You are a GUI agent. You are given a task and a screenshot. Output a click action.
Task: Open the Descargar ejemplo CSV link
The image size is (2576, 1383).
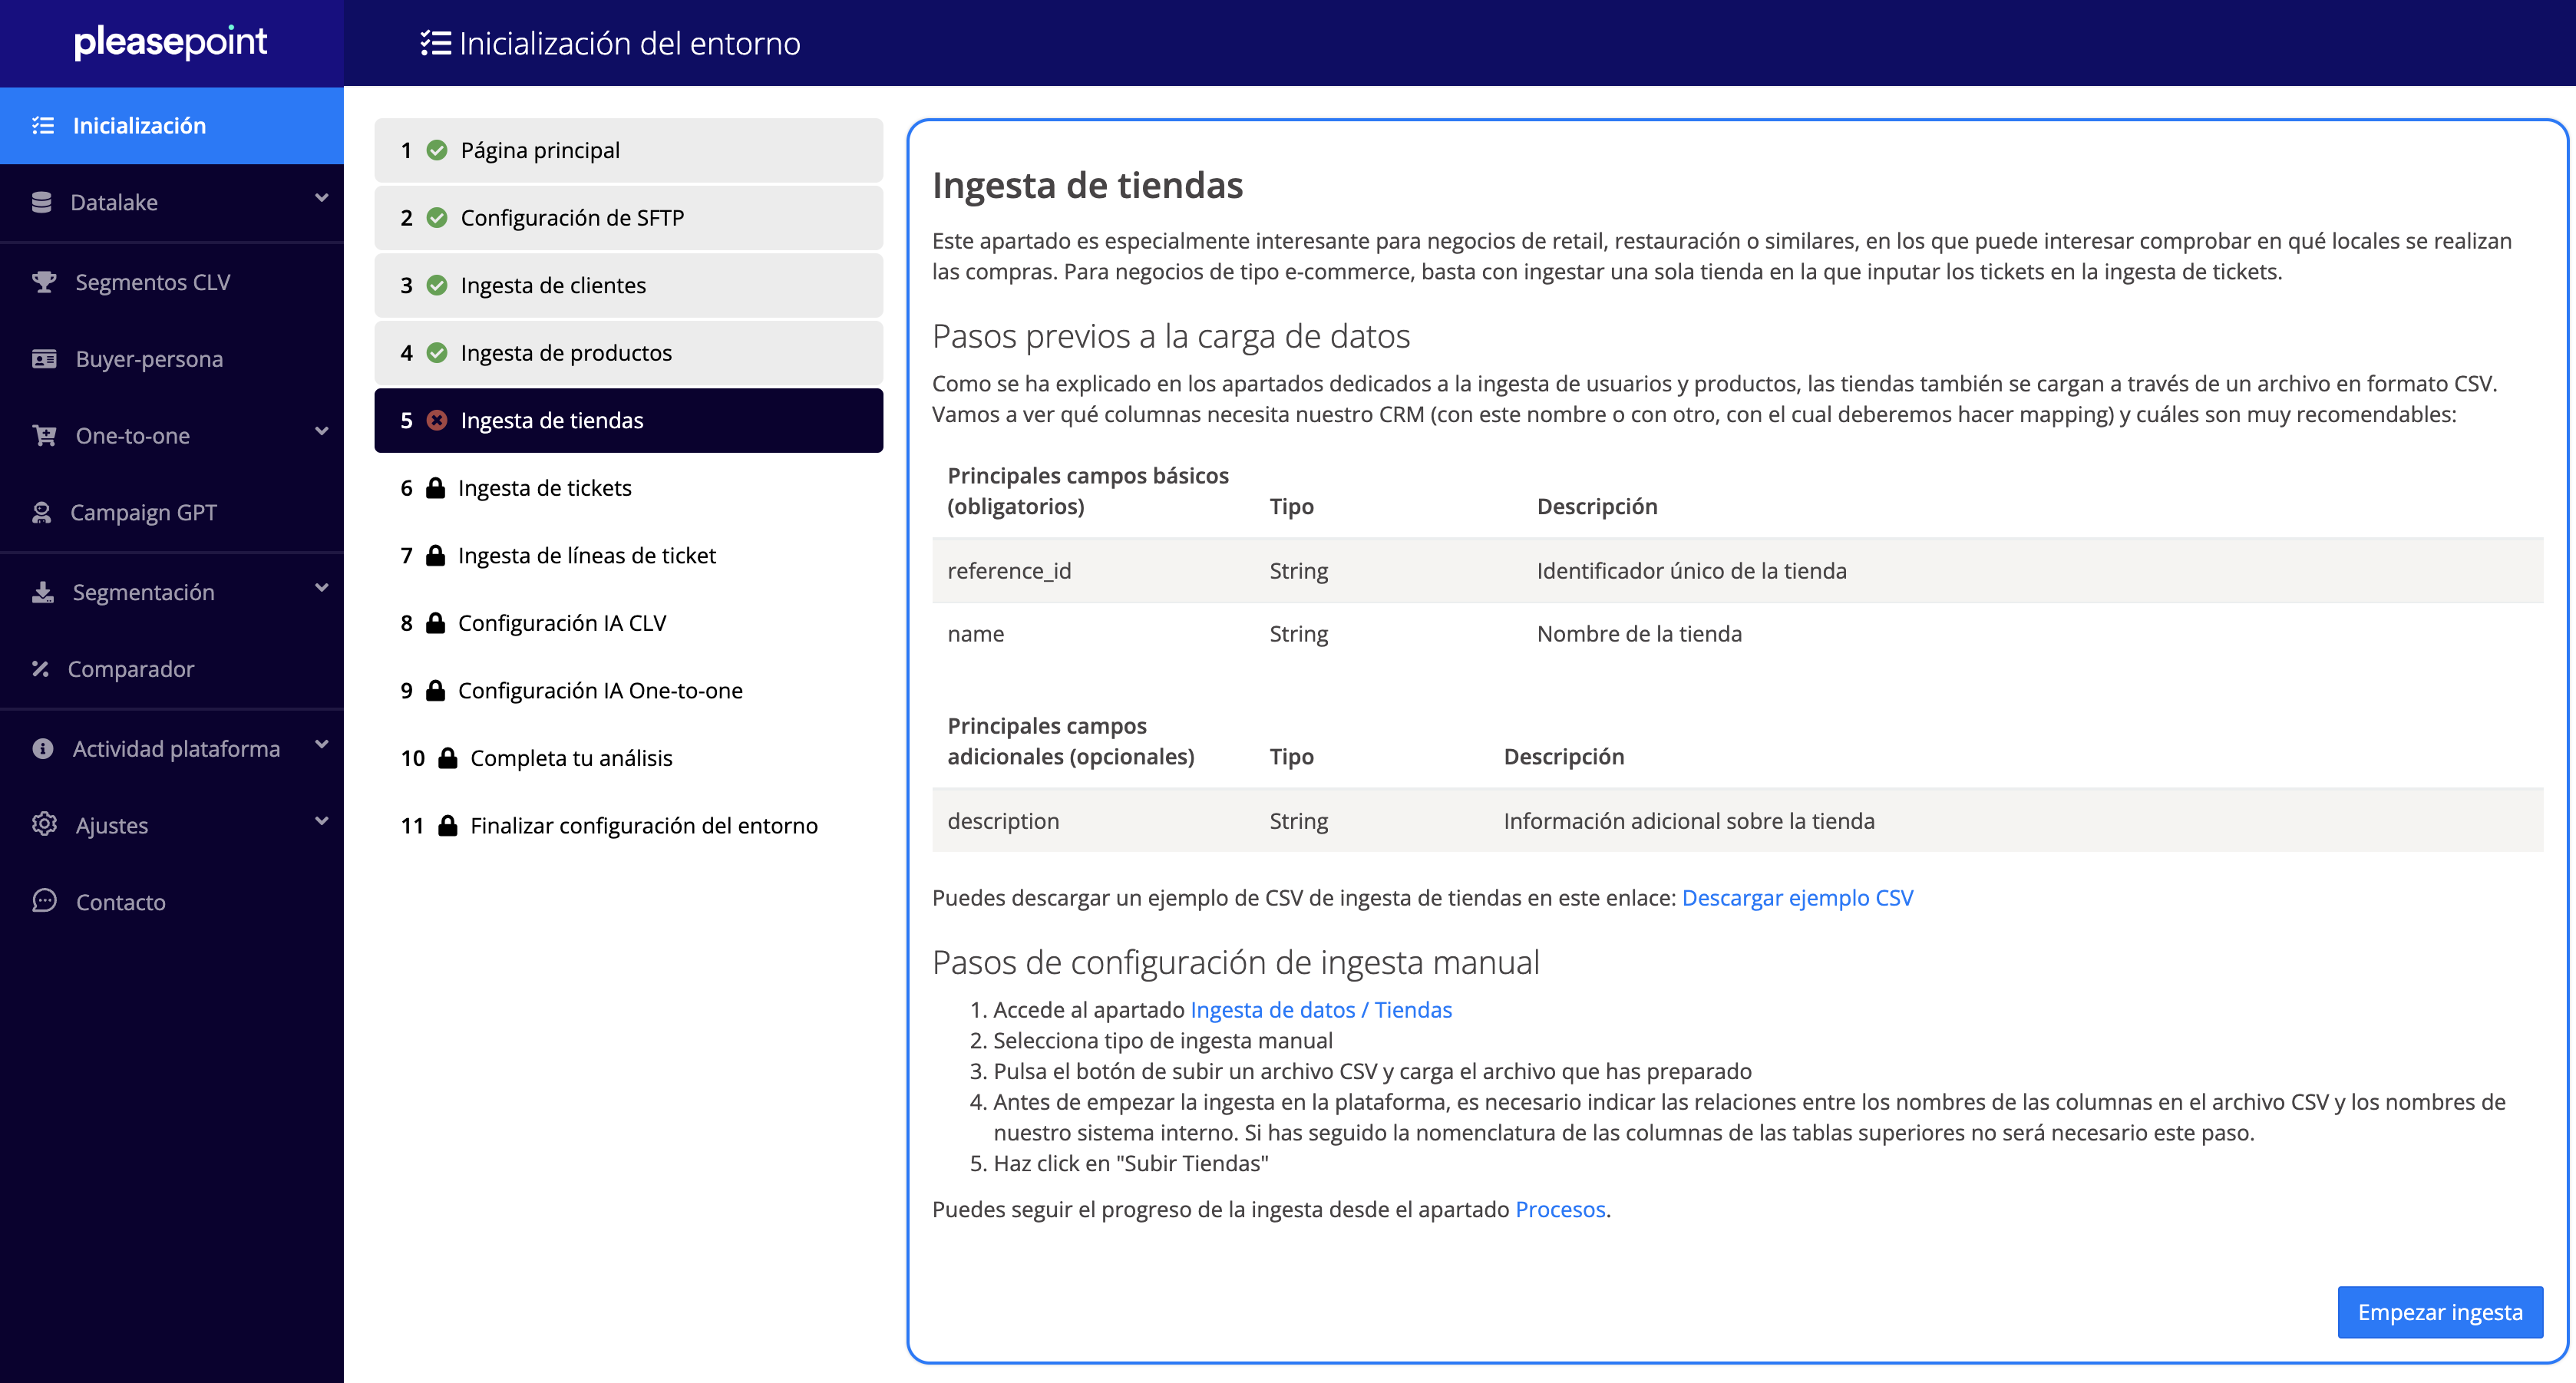pos(1796,898)
